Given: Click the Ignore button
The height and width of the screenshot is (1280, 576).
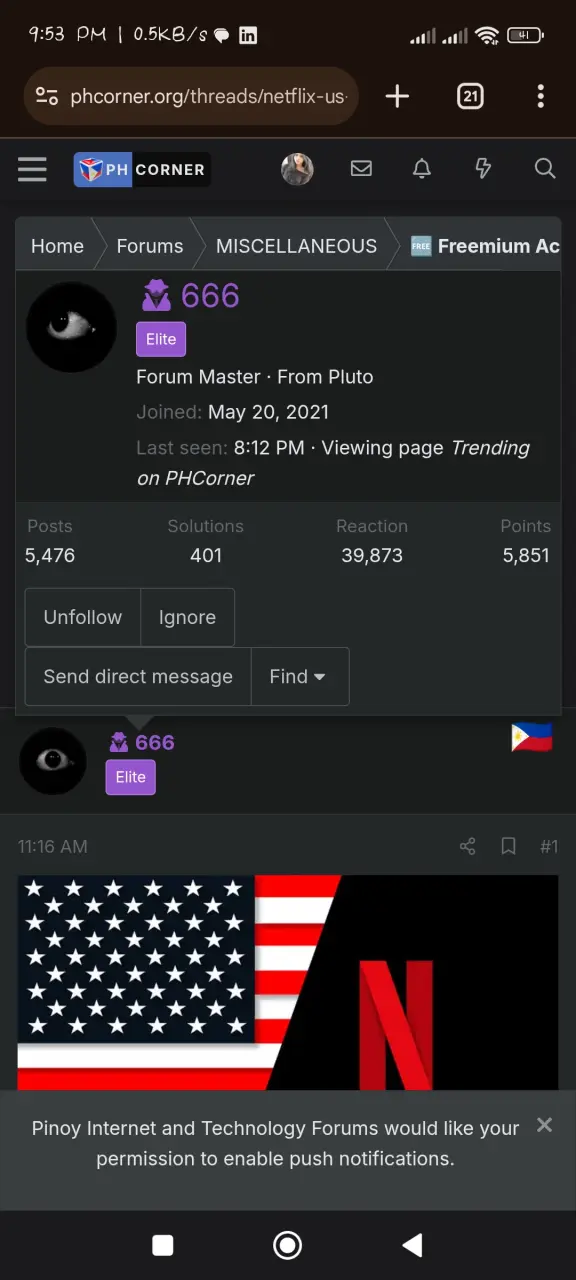Looking at the screenshot, I should tap(187, 617).
